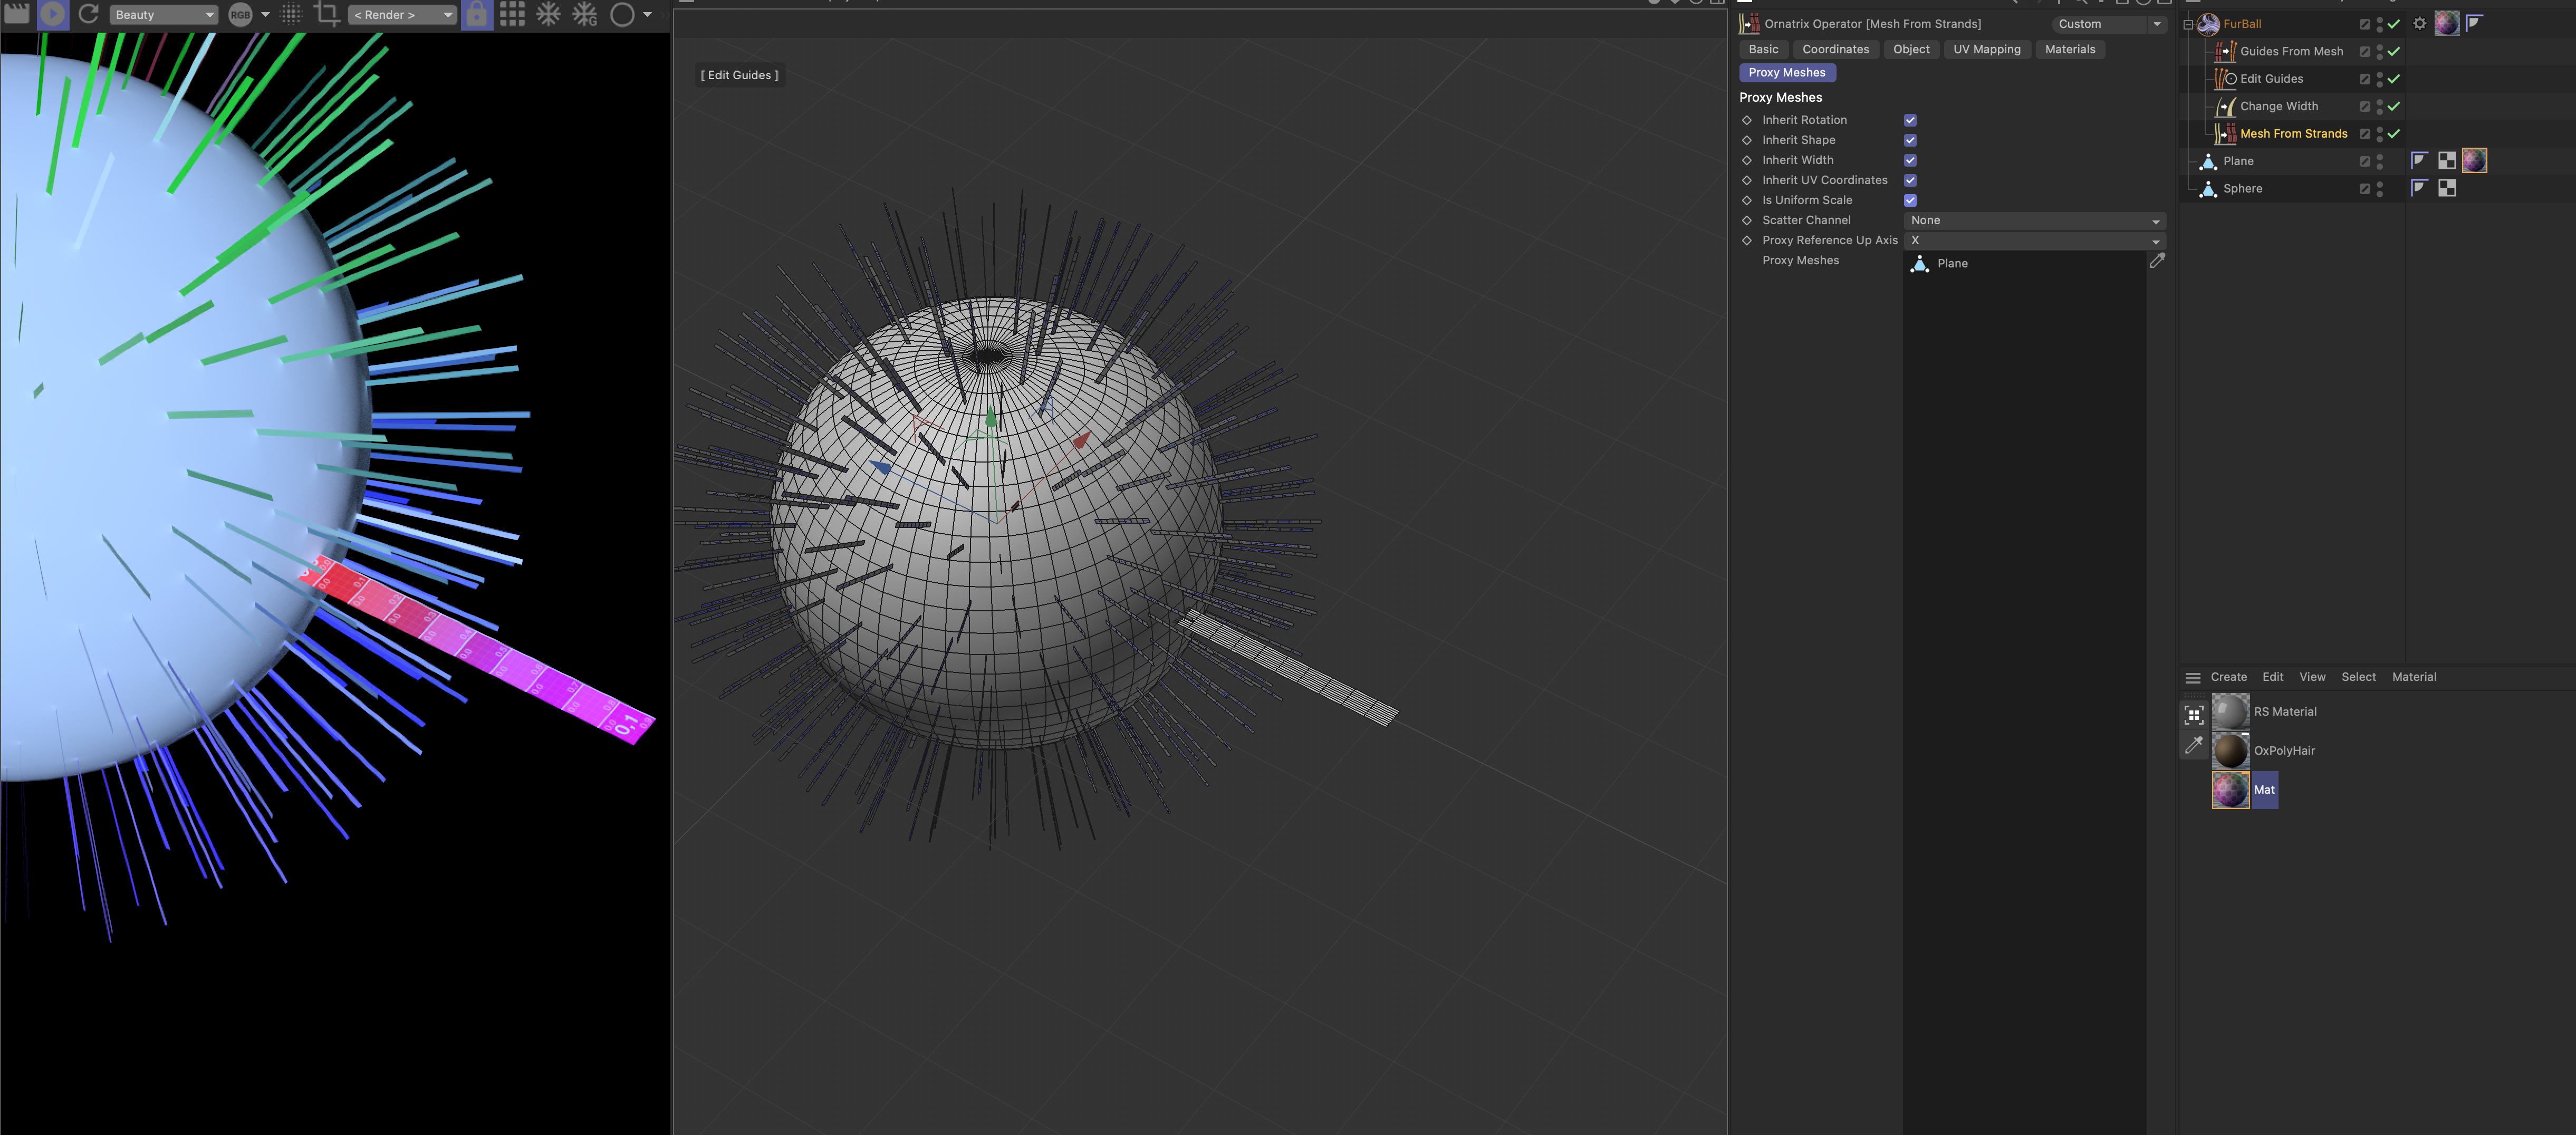Open Proxy Reference Up Axis dropdown
Viewport: 2576px width, 1135px height.
[x=2034, y=240]
